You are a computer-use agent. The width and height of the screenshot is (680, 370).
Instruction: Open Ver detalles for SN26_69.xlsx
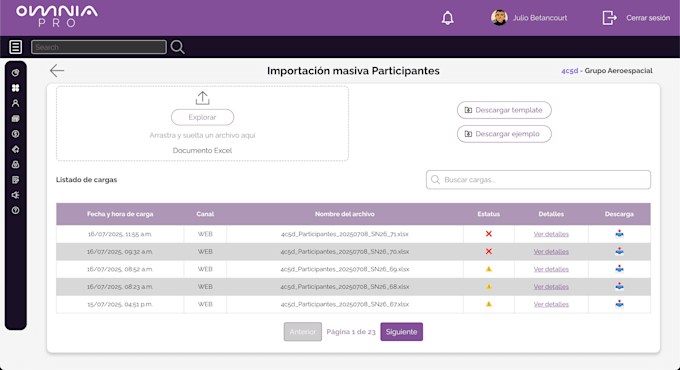[x=551, y=269]
